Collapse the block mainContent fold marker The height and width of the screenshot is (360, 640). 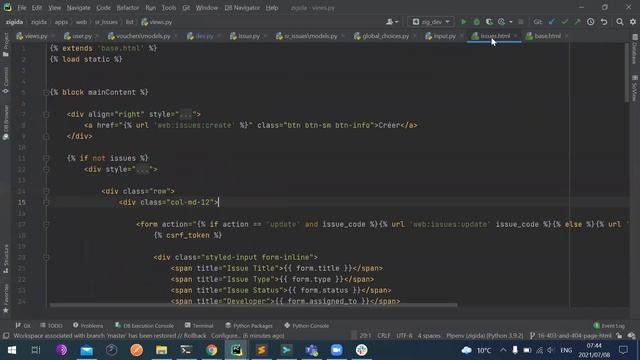(46, 92)
